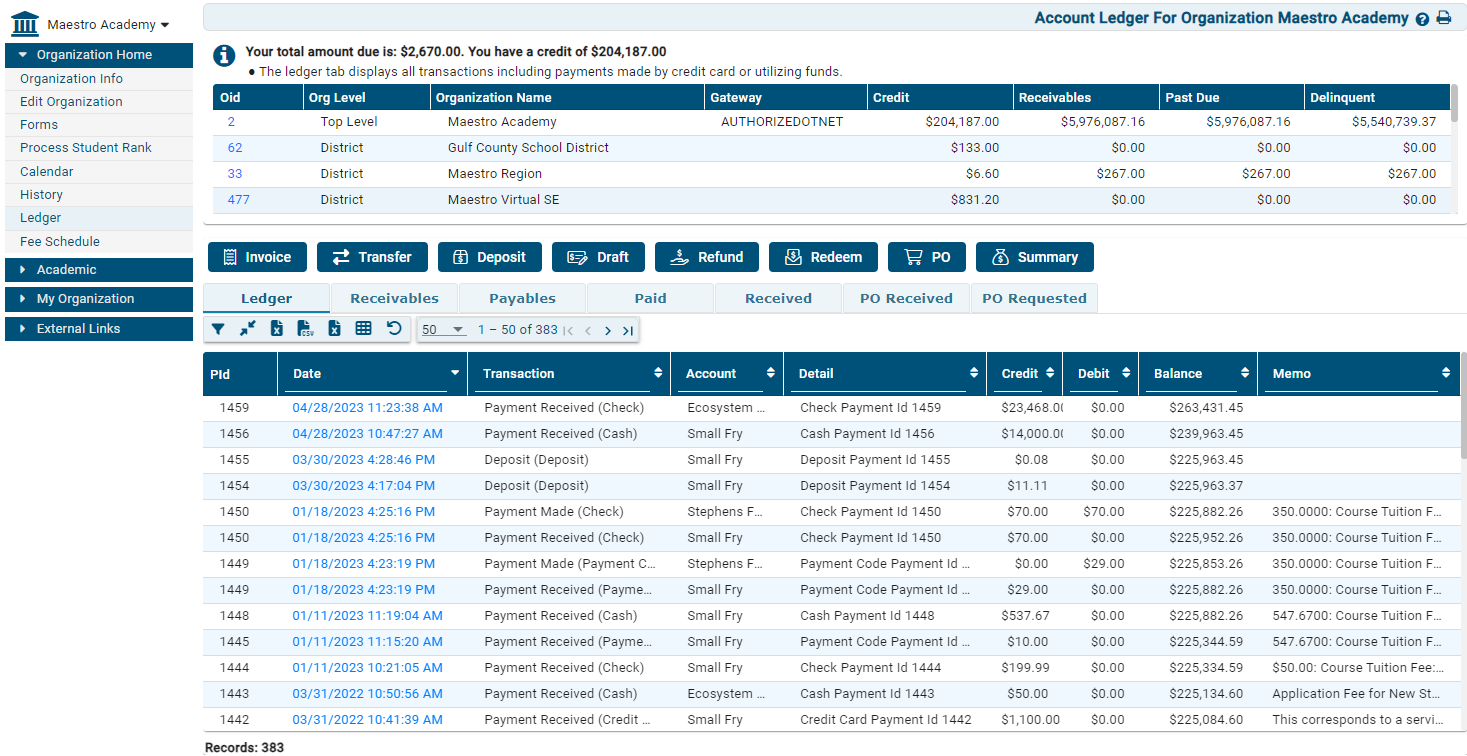This screenshot has height=756, width=1467.
Task: Reset grid with the circular arrow icon
Action: tap(394, 329)
